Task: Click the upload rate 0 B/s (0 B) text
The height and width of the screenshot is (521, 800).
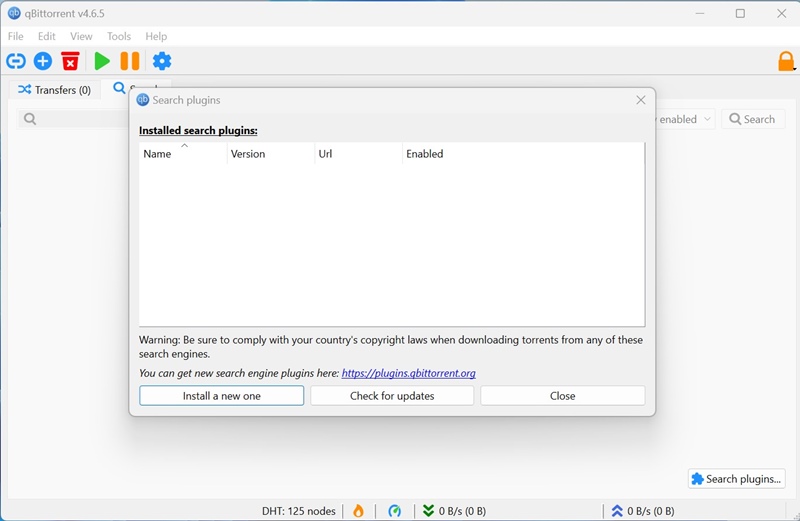Action: (x=651, y=511)
